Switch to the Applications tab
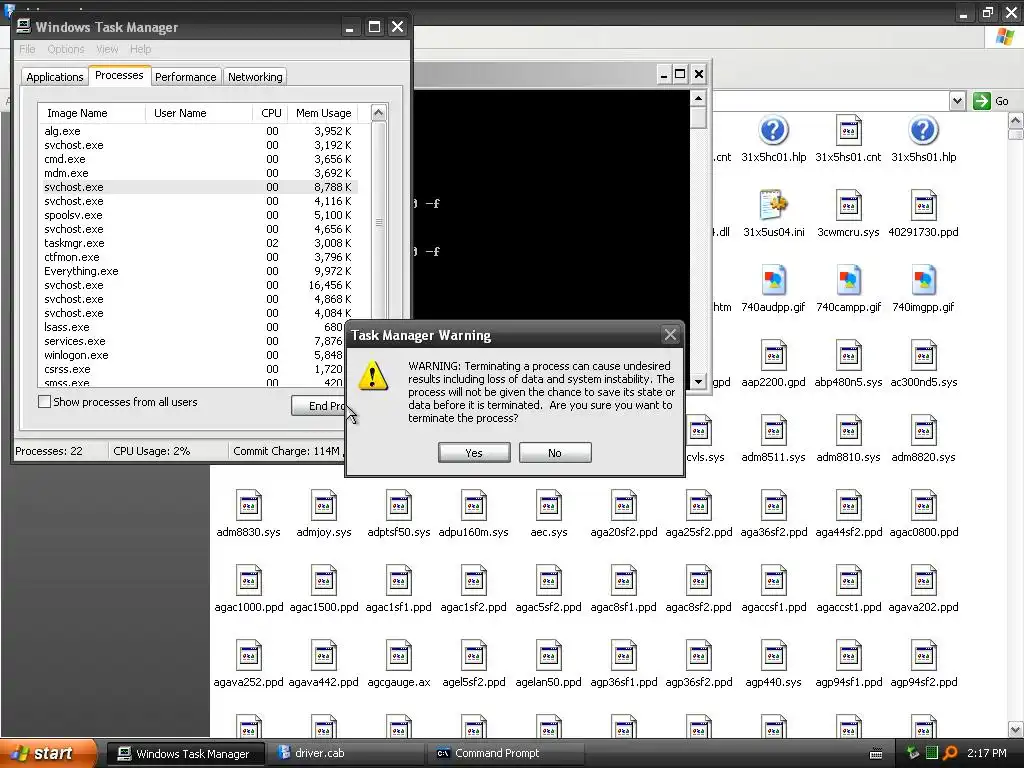Image resolution: width=1024 pixels, height=768 pixels. tap(55, 77)
